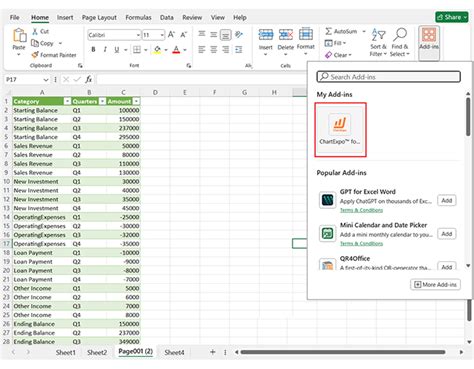Switch to the Review tab
Viewport: 474px width, 369px height.
tap(192, 17)
